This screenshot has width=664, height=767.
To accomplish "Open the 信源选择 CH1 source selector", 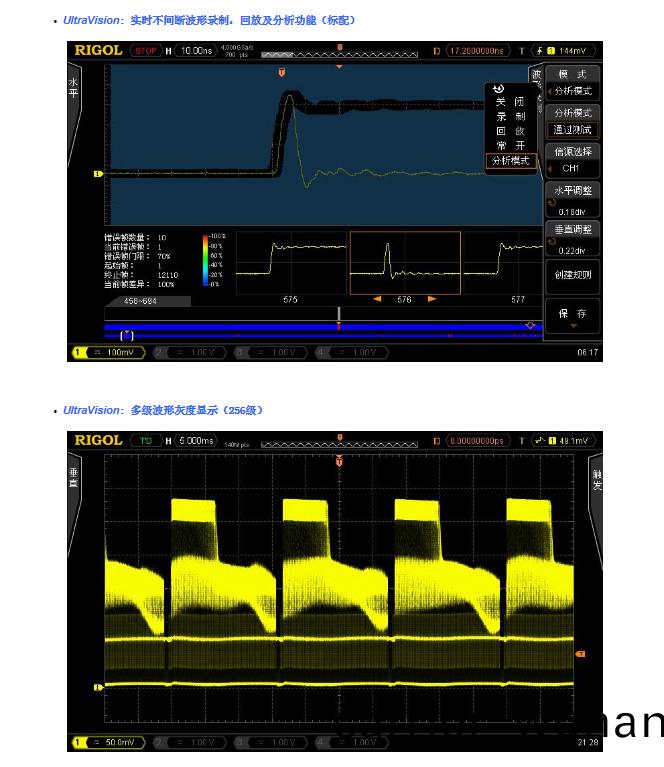I will pyautogui.click(x=574, y=160).
